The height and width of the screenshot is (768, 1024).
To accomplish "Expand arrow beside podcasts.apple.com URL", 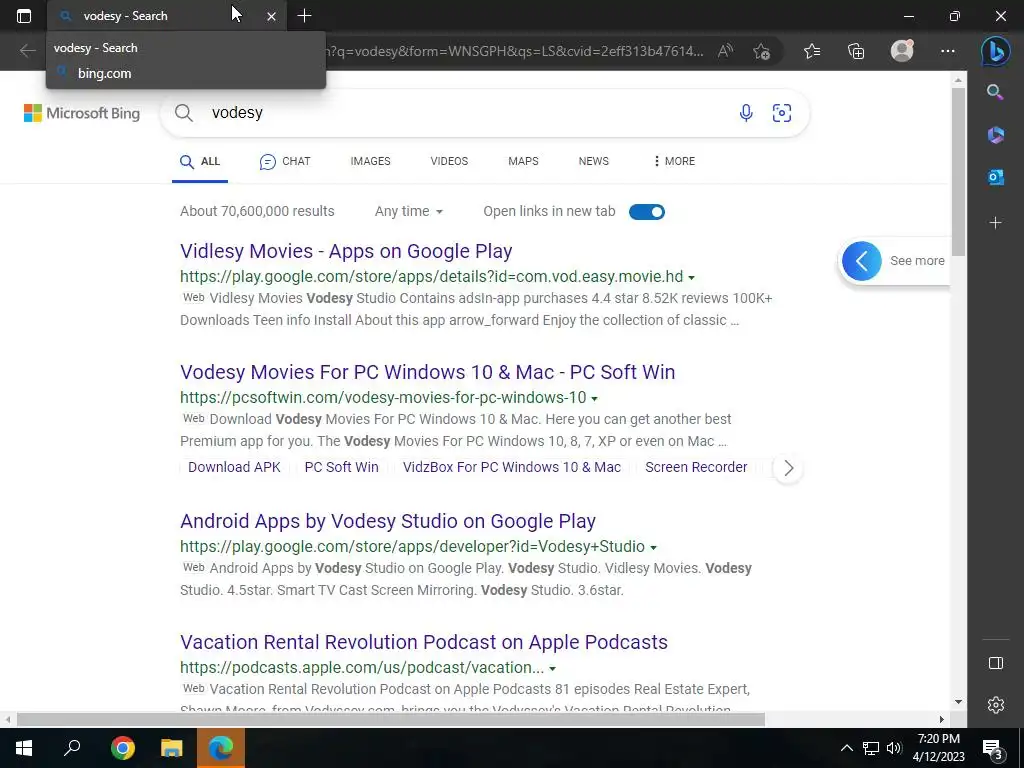I will coord(552,669).
